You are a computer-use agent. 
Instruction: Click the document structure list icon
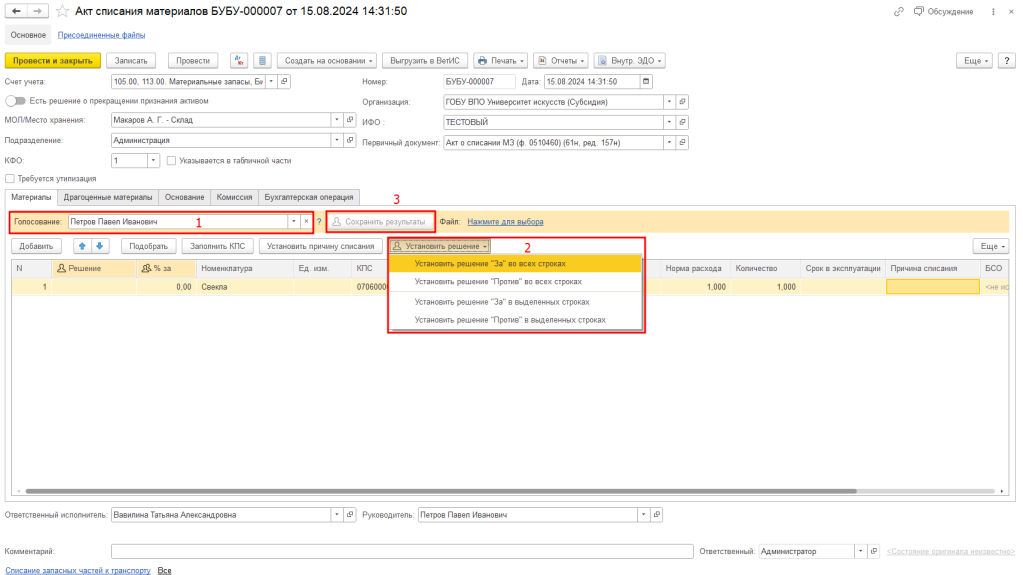point(261,60)
